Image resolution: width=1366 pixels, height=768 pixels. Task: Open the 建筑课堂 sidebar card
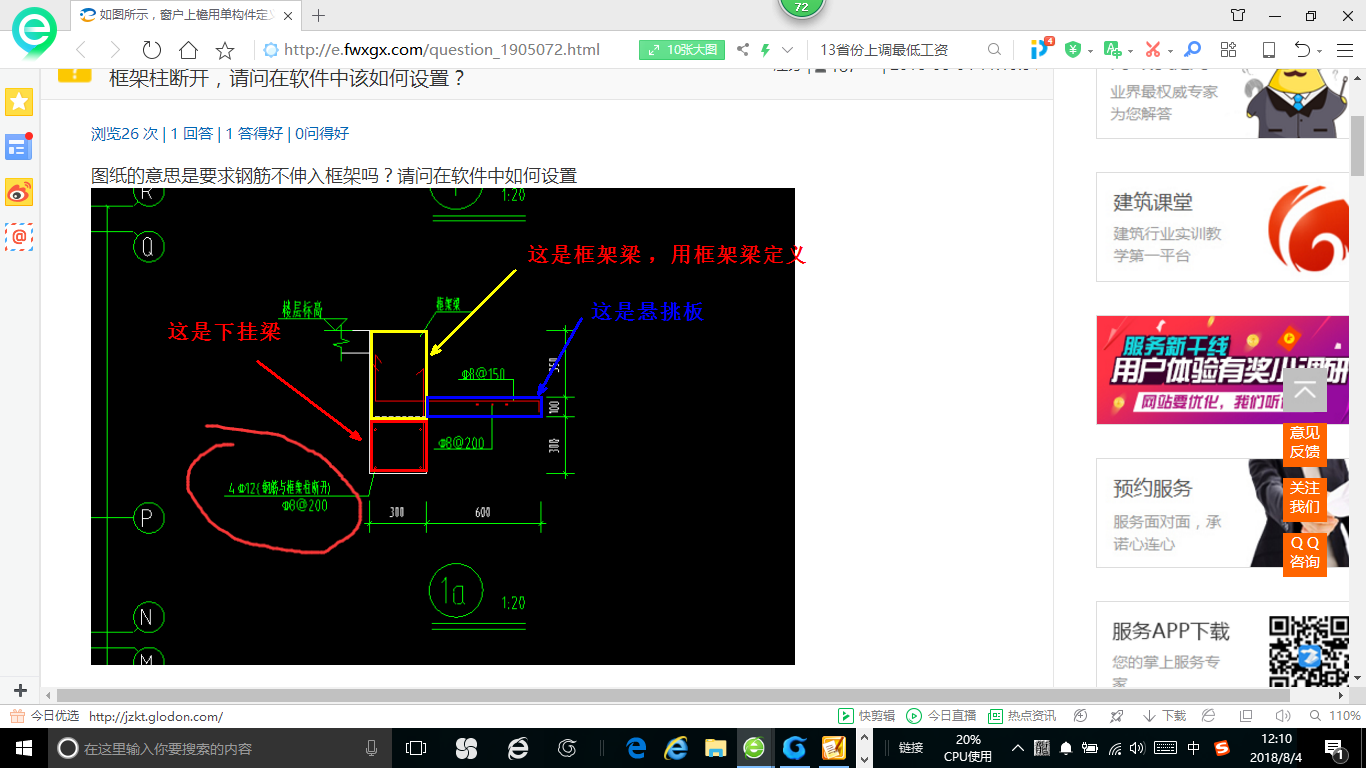coord(1222,227)
